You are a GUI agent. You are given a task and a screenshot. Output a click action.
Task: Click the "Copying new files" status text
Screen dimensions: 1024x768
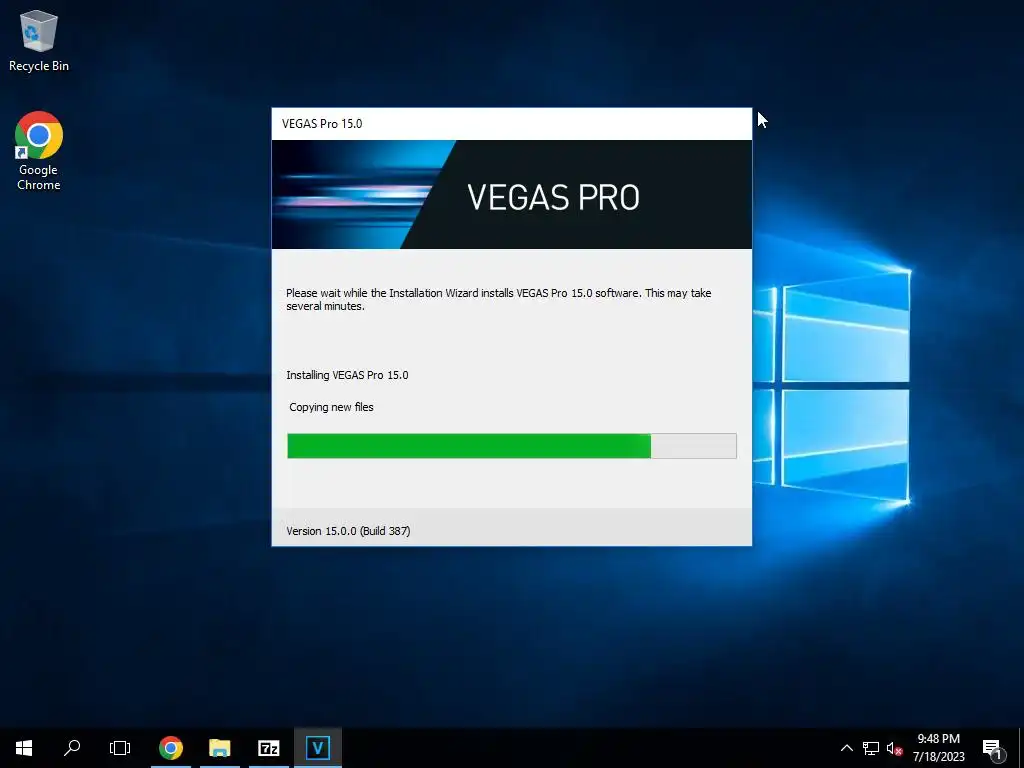click(331, 407)
